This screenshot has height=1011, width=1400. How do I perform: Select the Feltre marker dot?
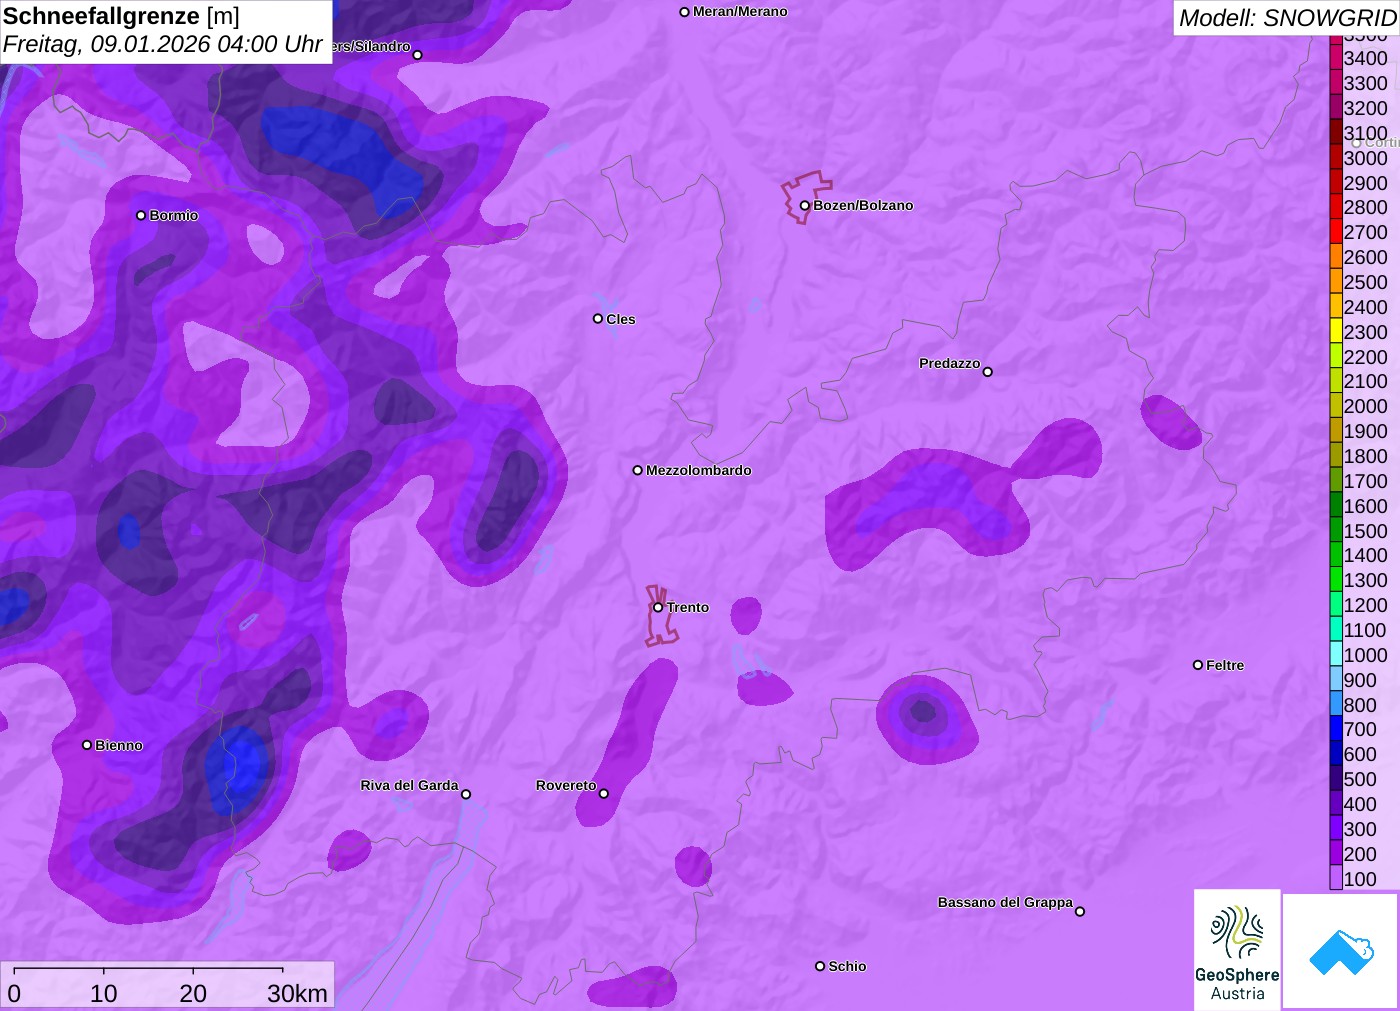coord(1198,665)
